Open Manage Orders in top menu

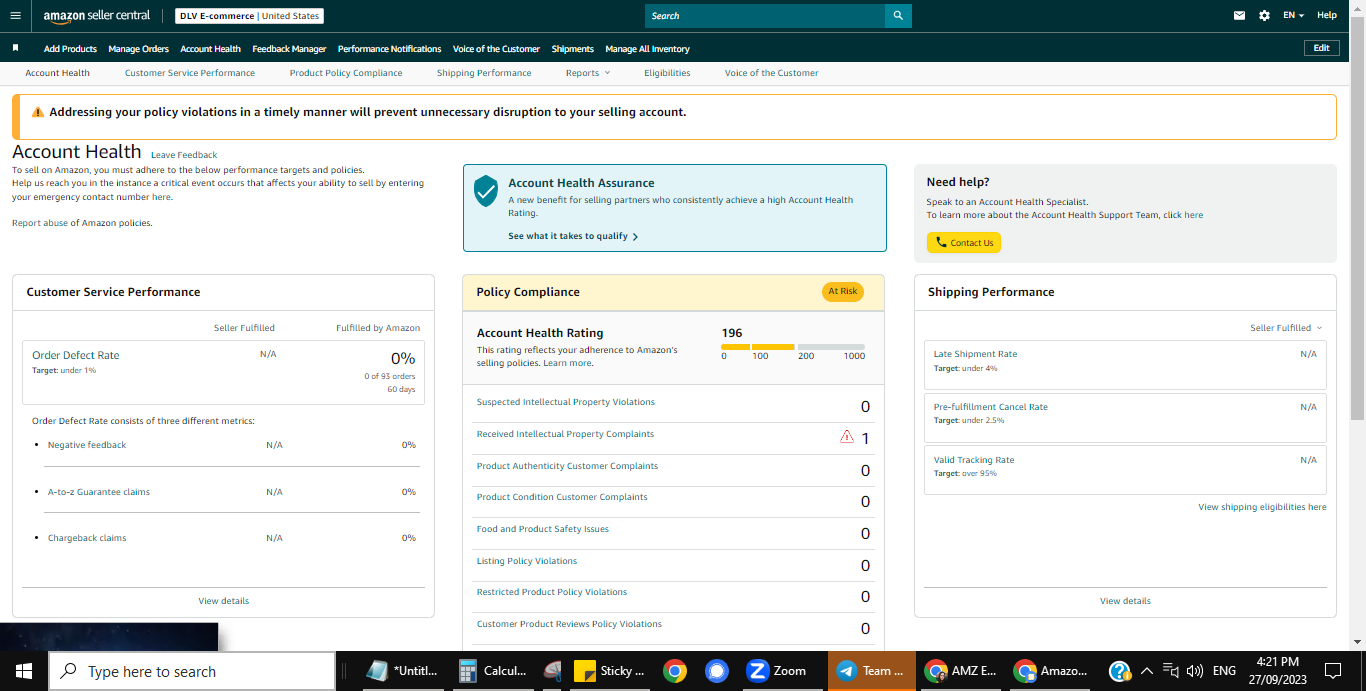[138, 49]
